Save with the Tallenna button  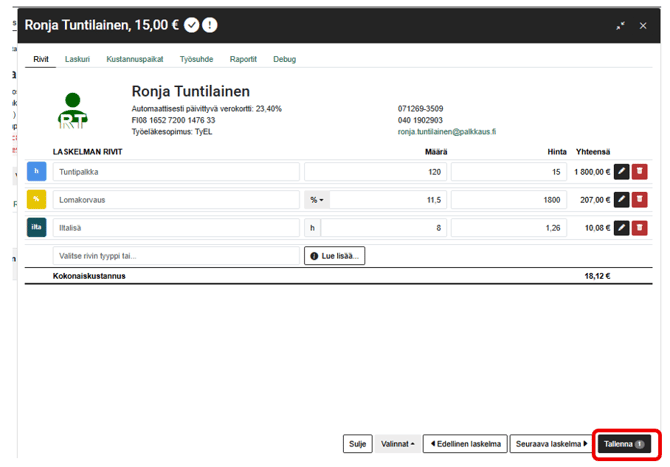[624, 444]
